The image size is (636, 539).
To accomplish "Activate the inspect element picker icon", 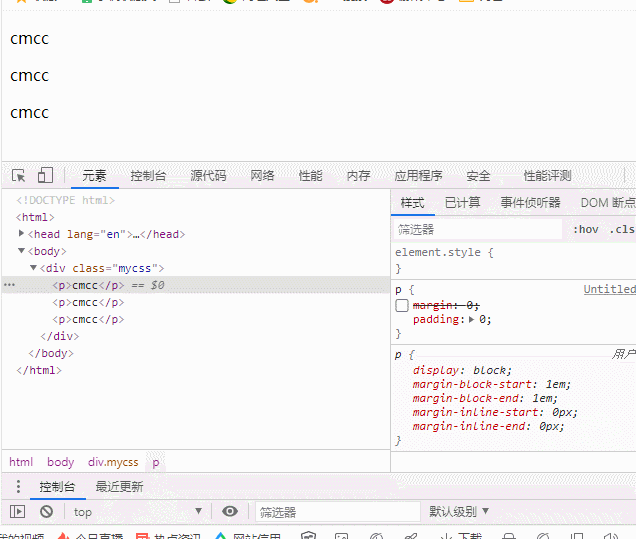I will 19,176.
